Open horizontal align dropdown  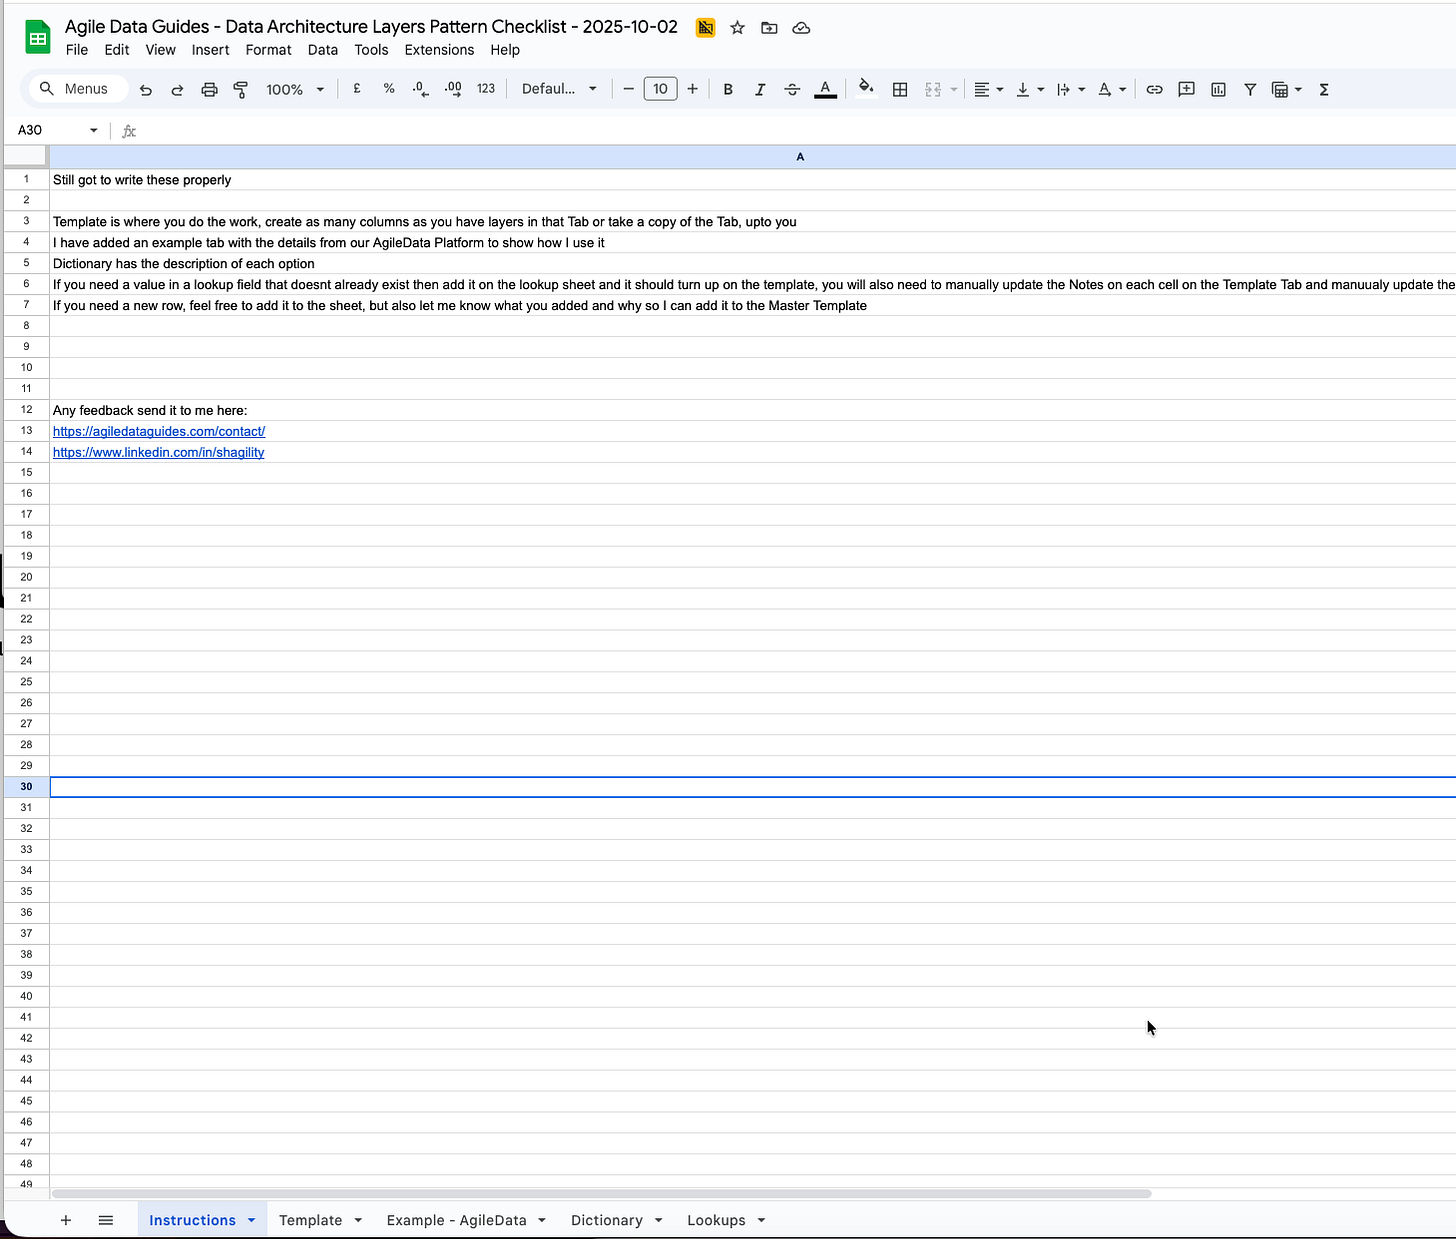coord(988,90)
